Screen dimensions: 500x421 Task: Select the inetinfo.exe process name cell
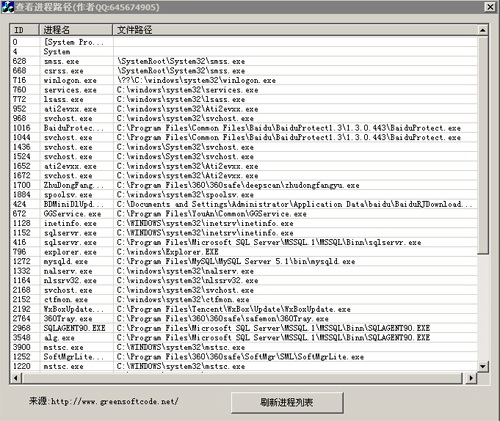[x=70, y=223]
